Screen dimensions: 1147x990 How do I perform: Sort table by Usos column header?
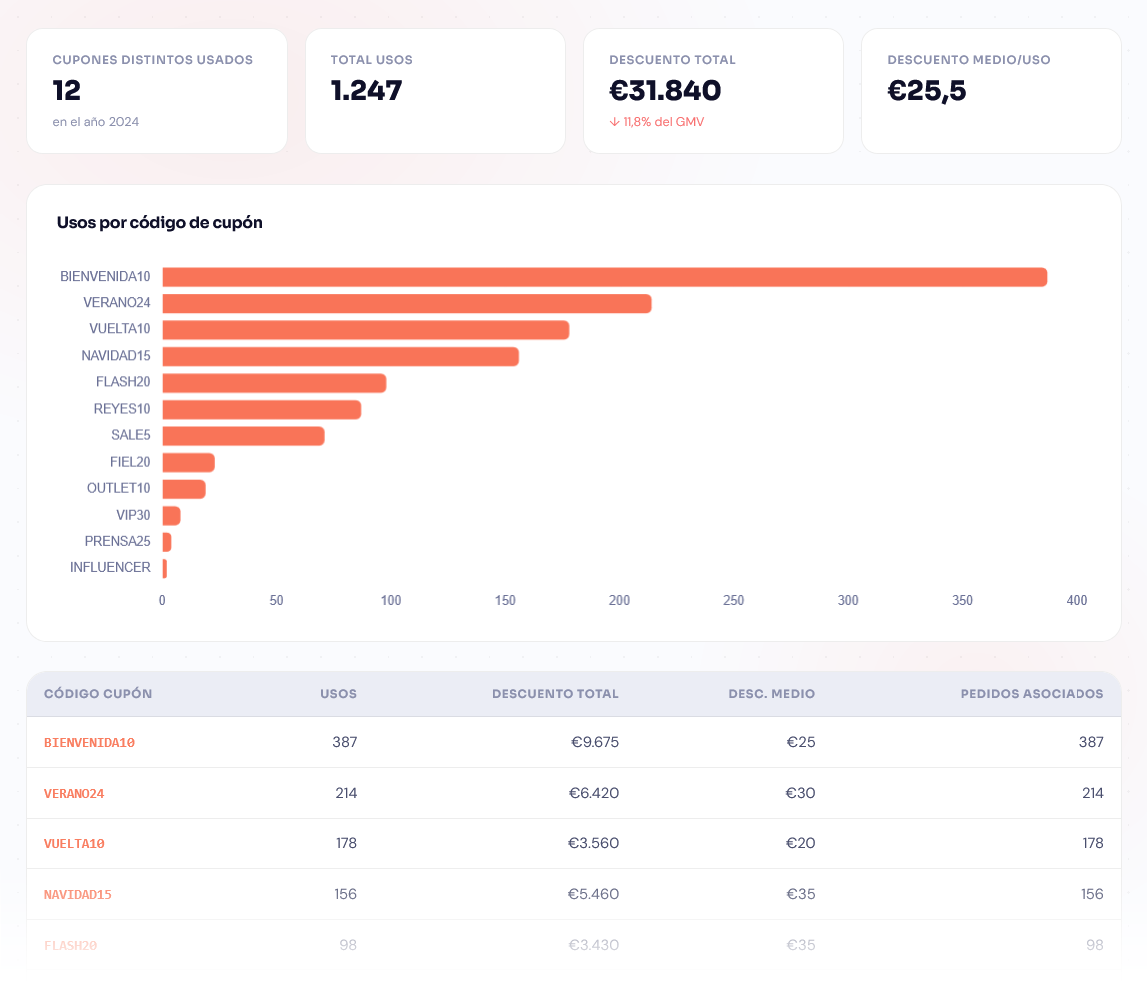pos(338,694)
